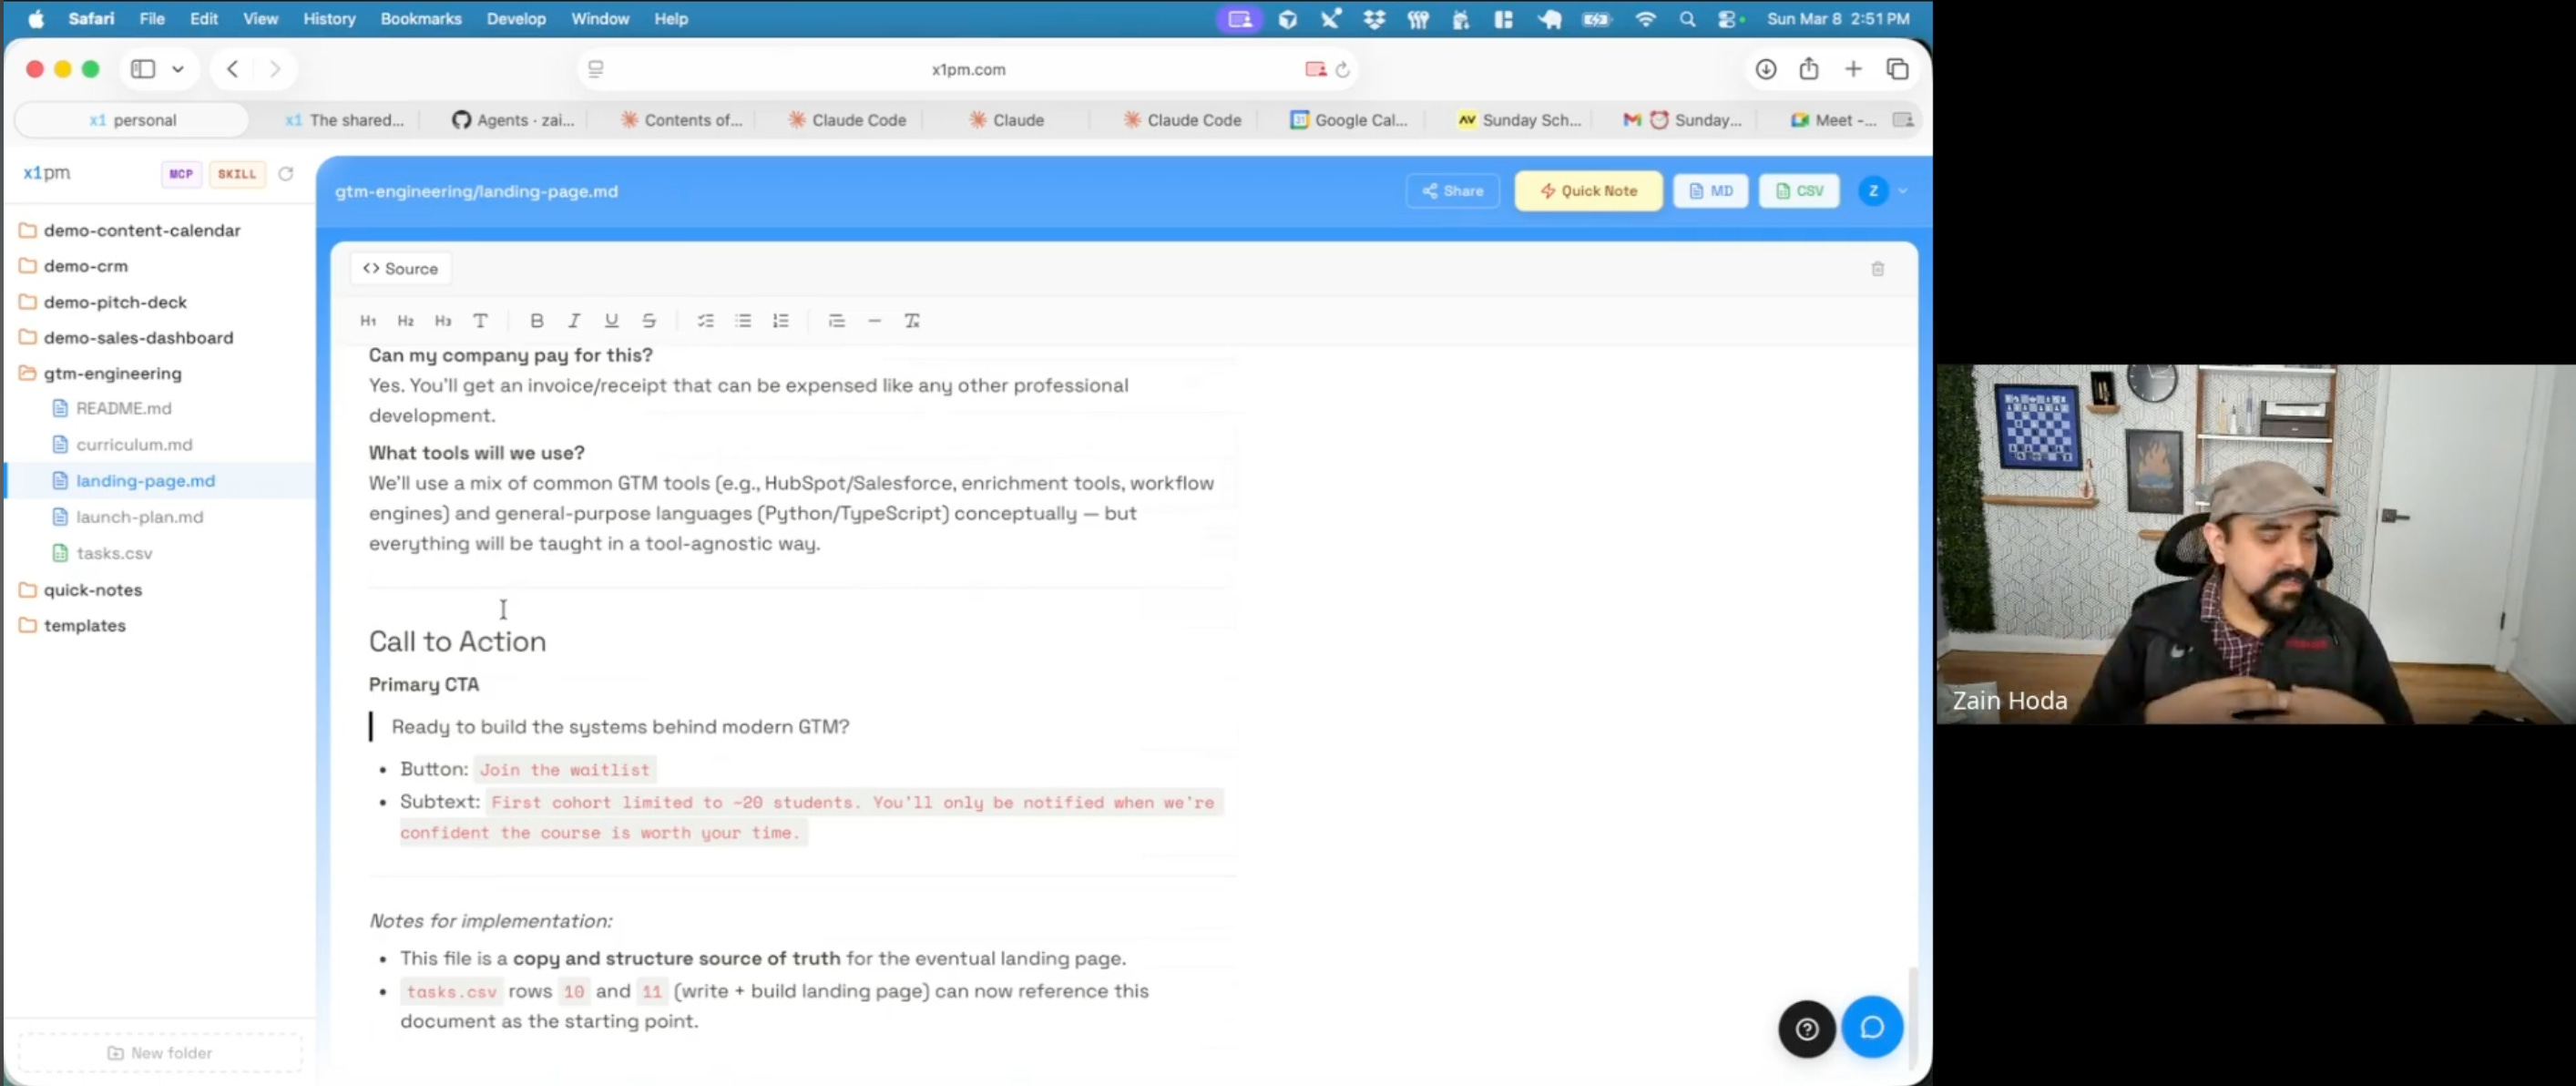This screenshot has width=2576, height=1086.
Task: Expand the demo-crm folder
Action: coord(85,266)
